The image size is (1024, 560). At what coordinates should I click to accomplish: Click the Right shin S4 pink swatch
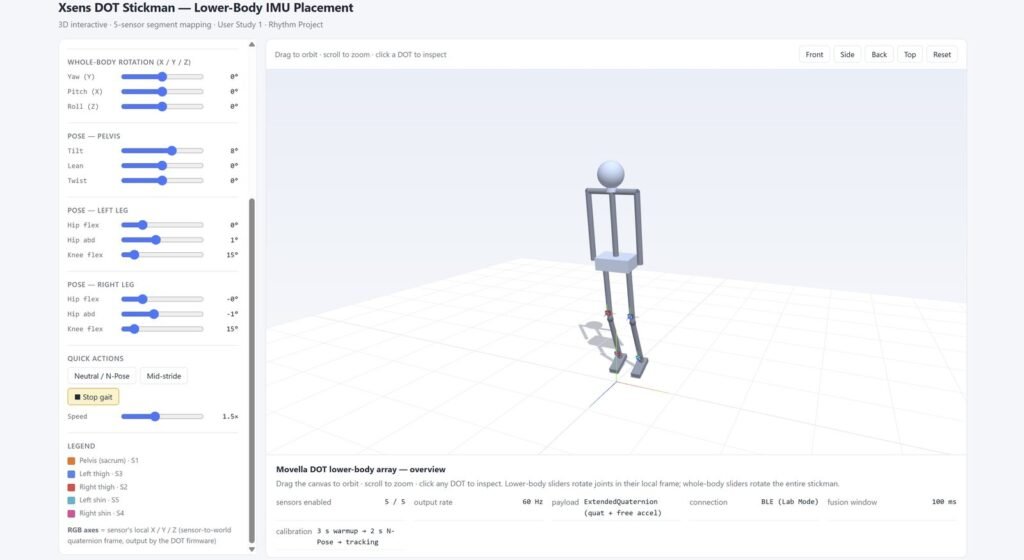pos(71,514)
